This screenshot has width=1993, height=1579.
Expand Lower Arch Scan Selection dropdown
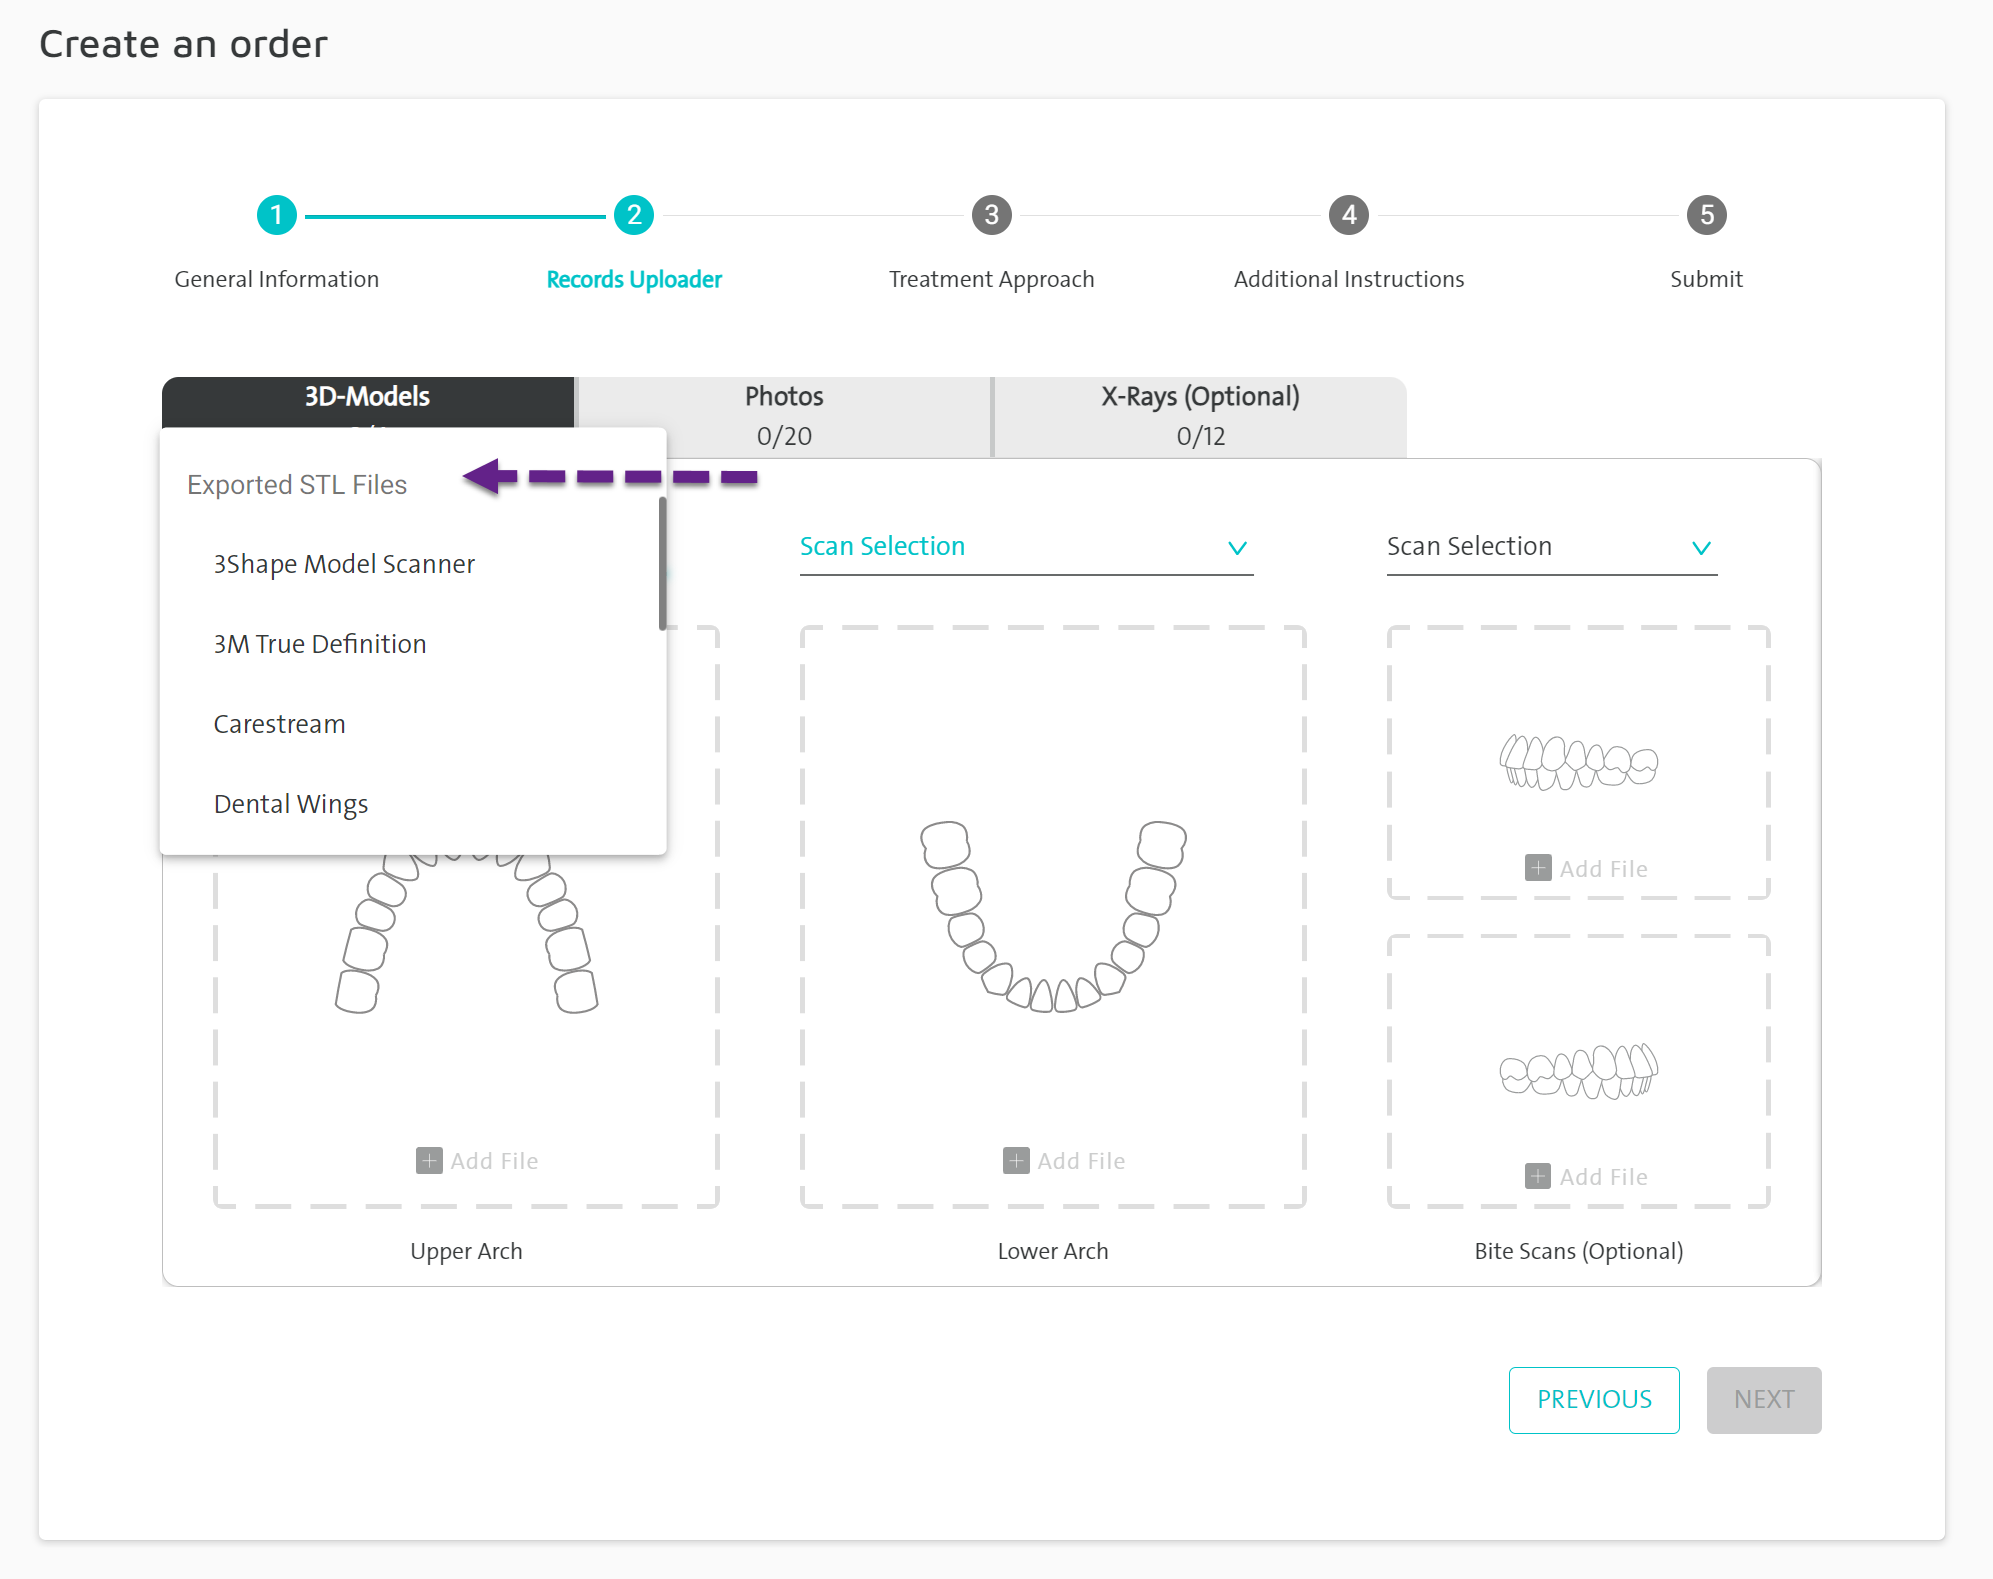1025,547
